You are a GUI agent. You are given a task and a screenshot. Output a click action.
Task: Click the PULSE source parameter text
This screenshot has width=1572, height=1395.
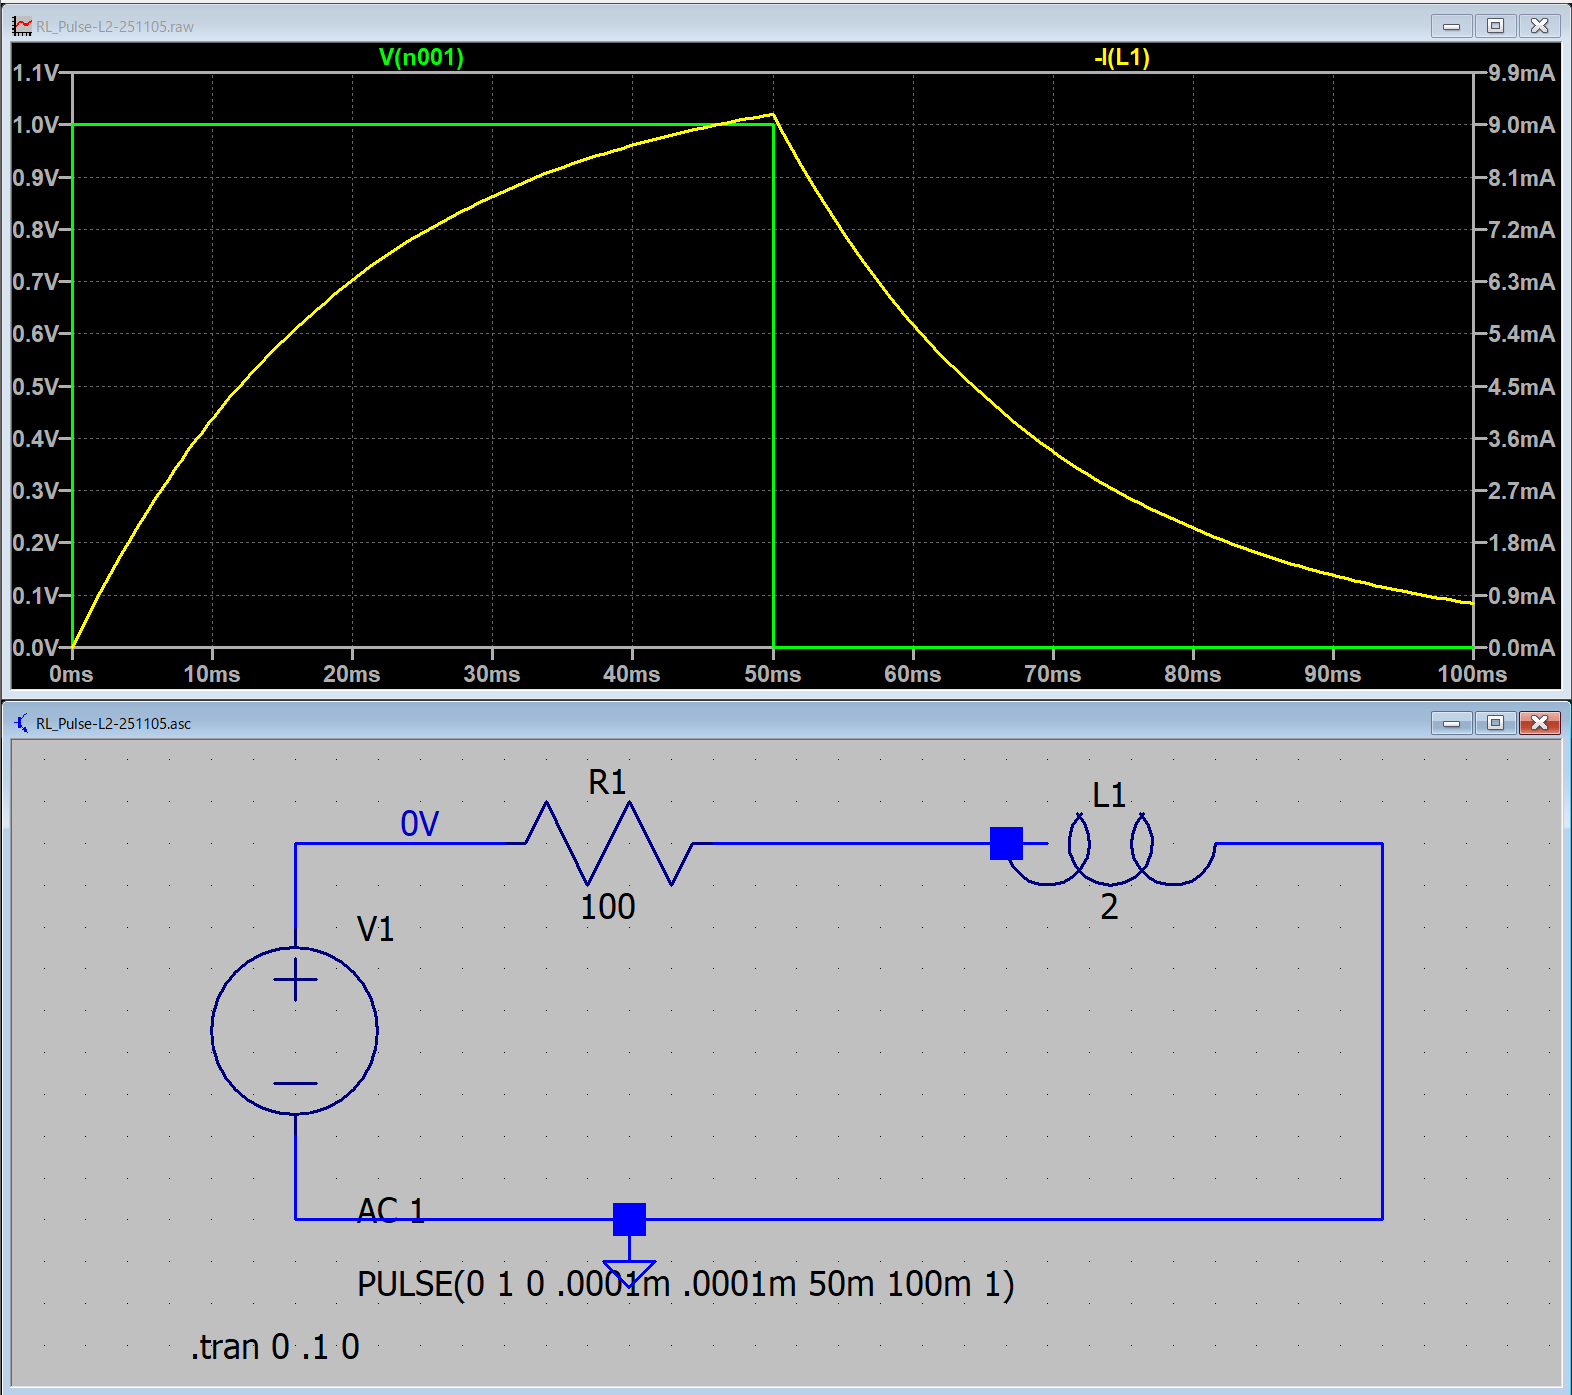tap(685, 1284)
